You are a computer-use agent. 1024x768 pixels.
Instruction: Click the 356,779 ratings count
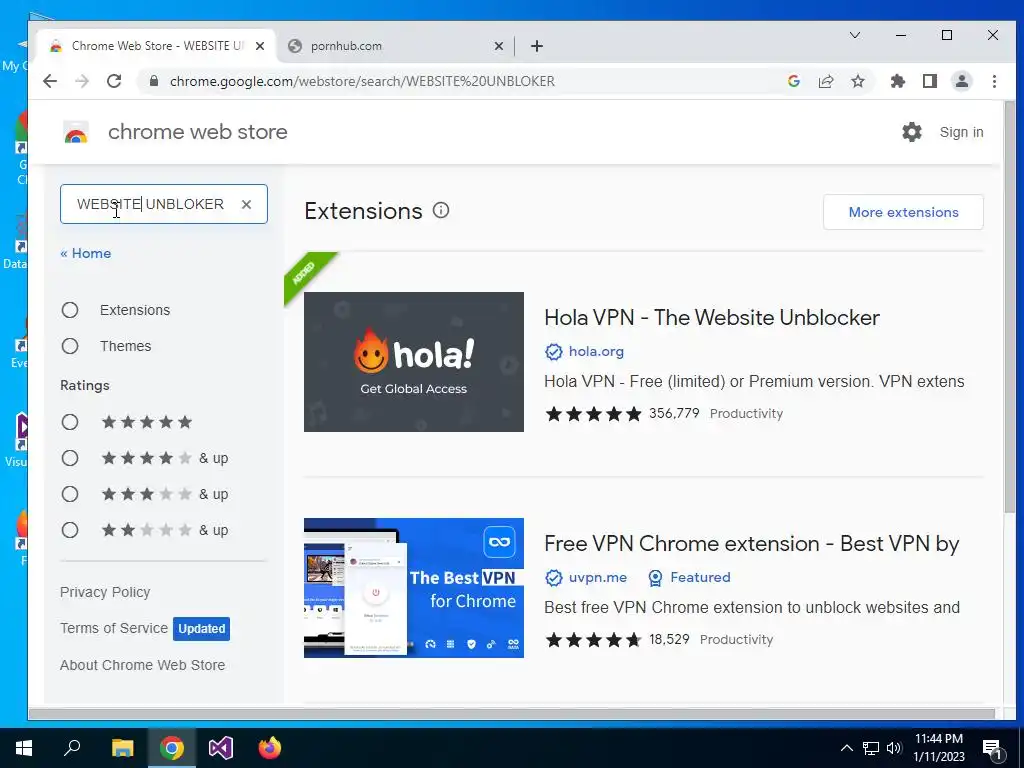674,413
